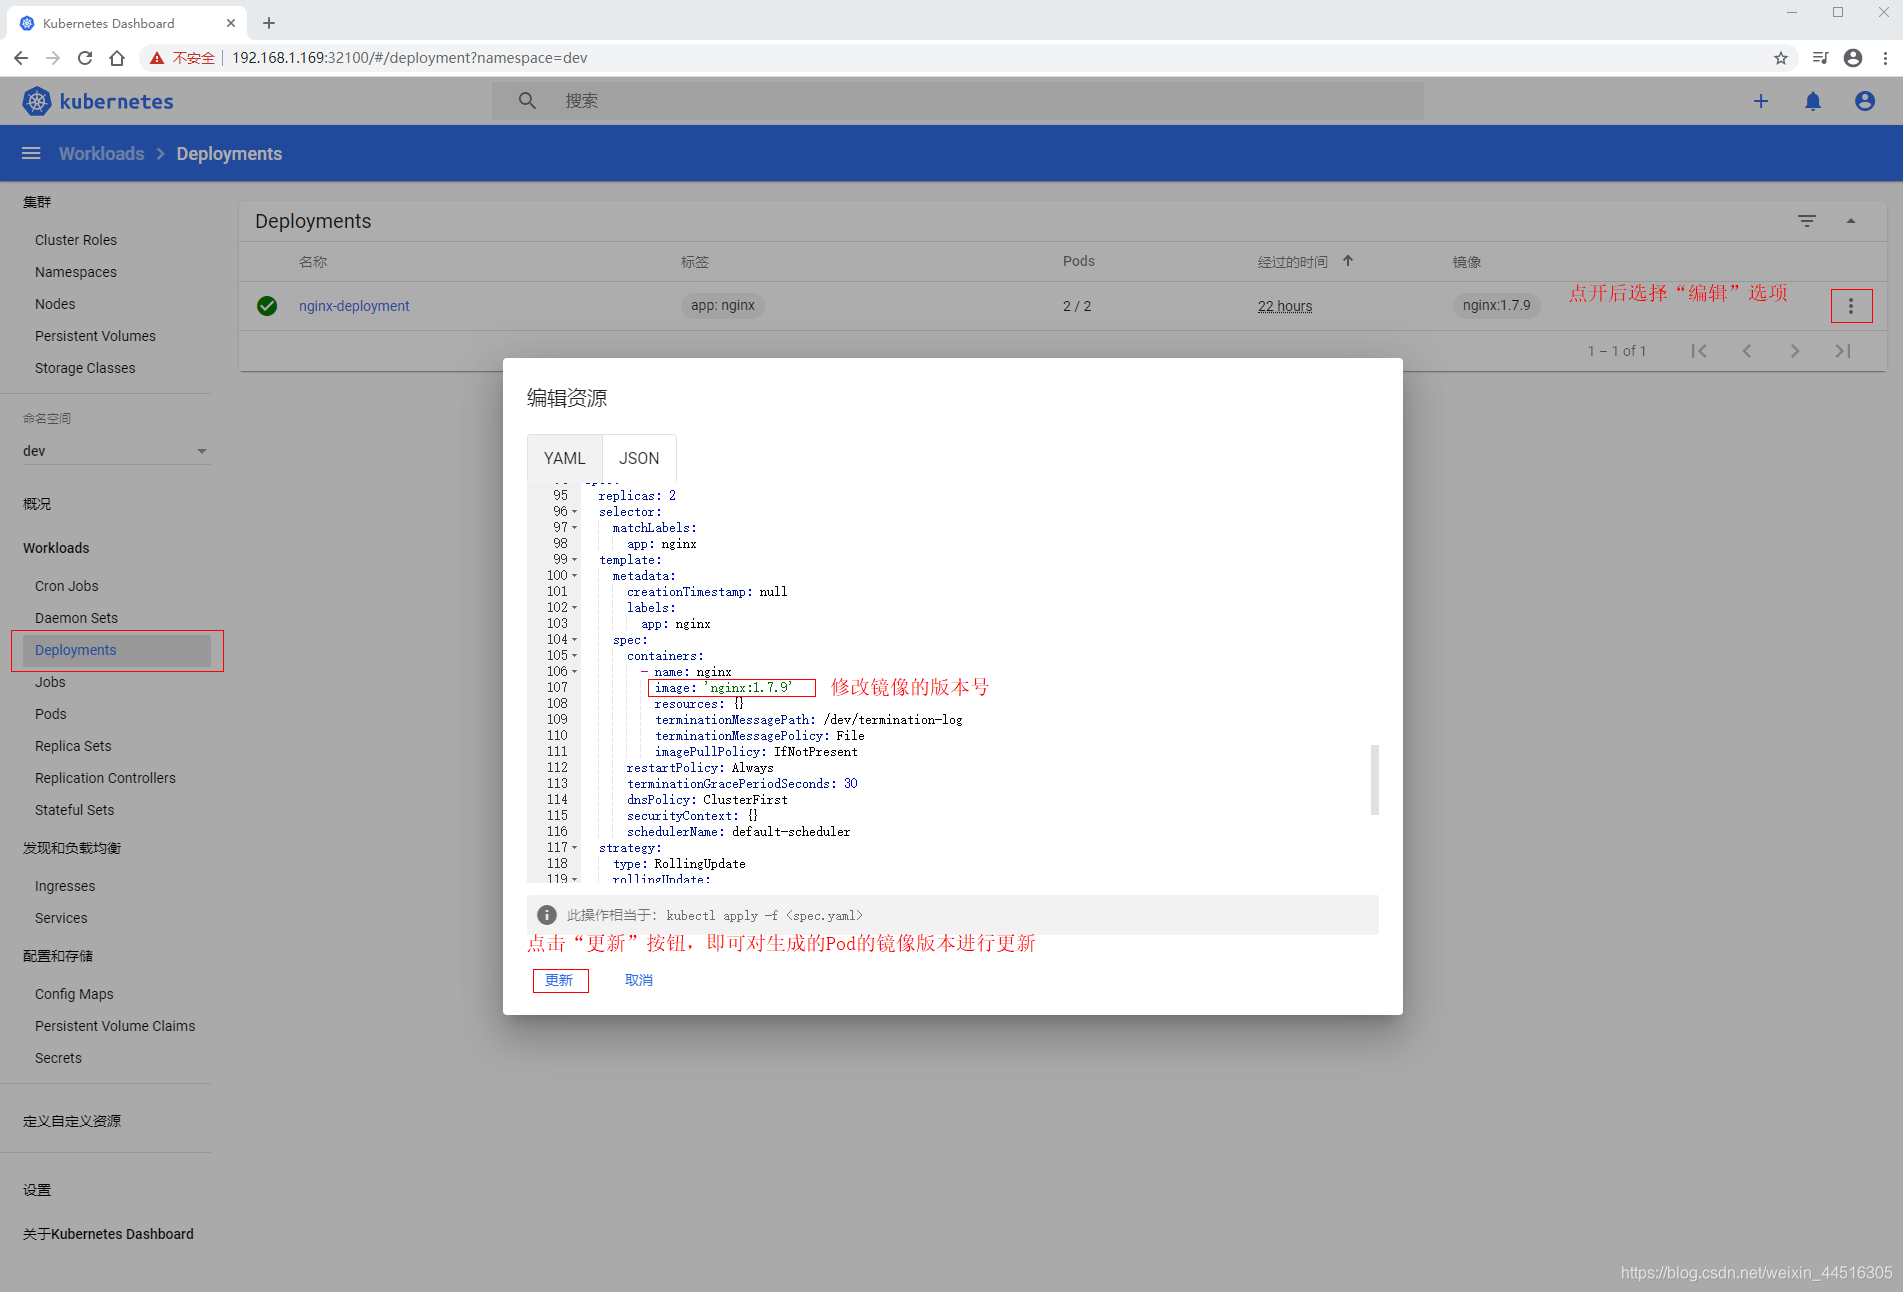Open the notifications bell
The image size is (1903, 1292).
1813,101
